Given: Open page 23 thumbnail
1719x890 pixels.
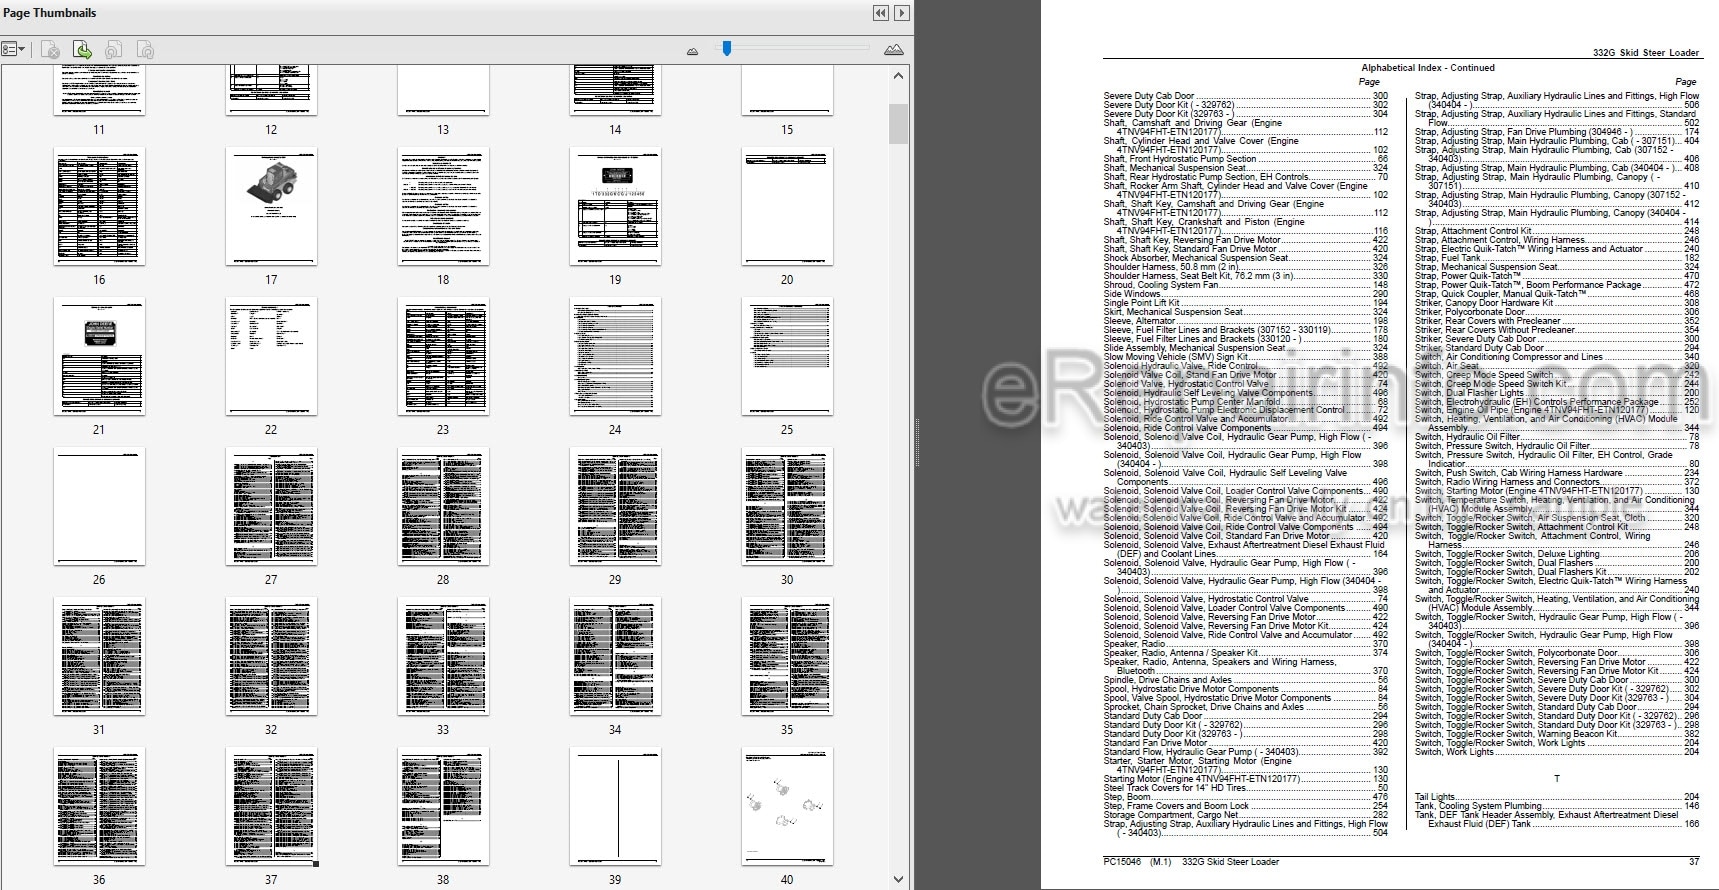Looking at the screenshot, I should click(443, 357).
